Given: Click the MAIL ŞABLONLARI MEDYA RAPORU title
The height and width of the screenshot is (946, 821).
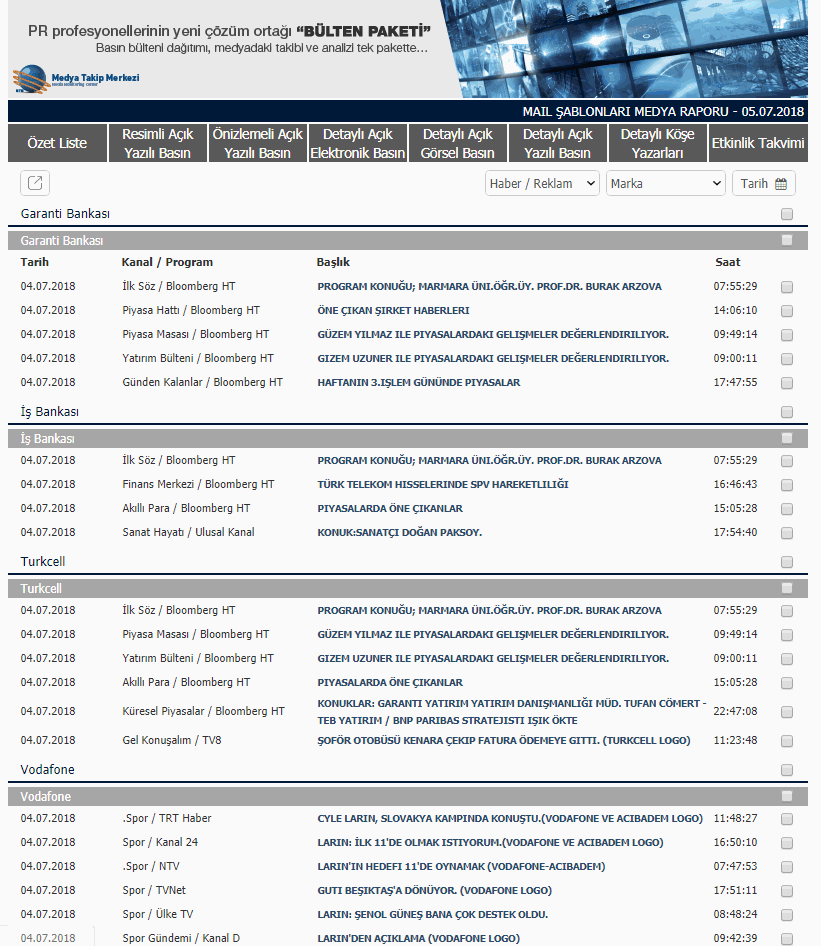Looking at the screenshot, I should (663, 112).
